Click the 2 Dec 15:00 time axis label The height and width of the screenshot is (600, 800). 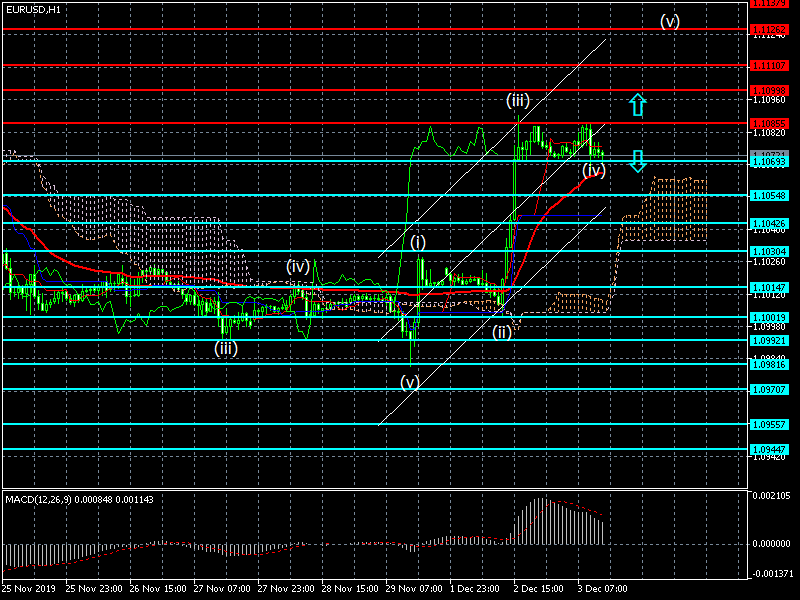point(539,589)
